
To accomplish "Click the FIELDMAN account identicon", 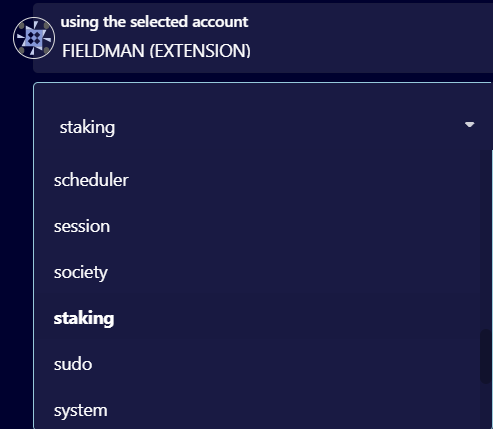I will 34,38.
